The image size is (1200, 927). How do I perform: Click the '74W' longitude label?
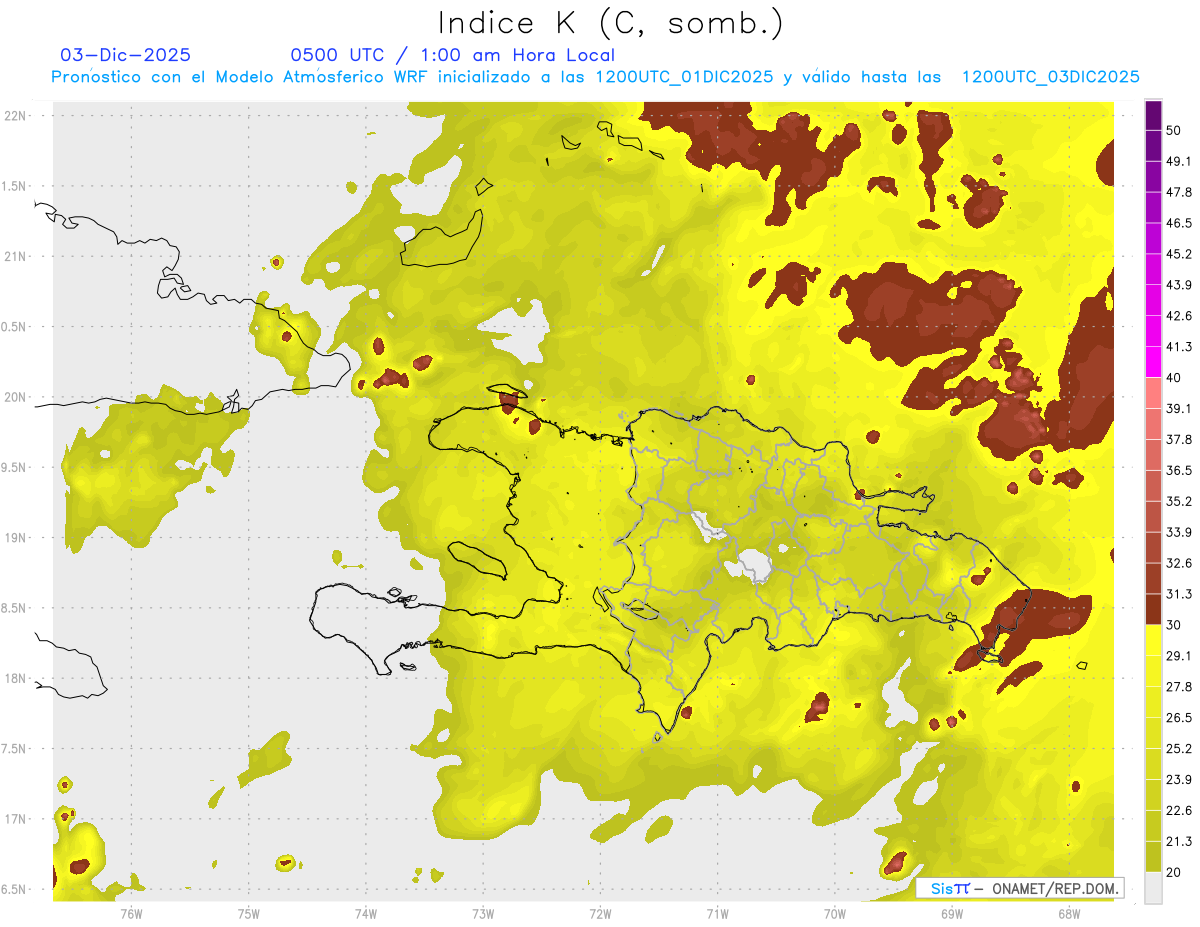366,913
